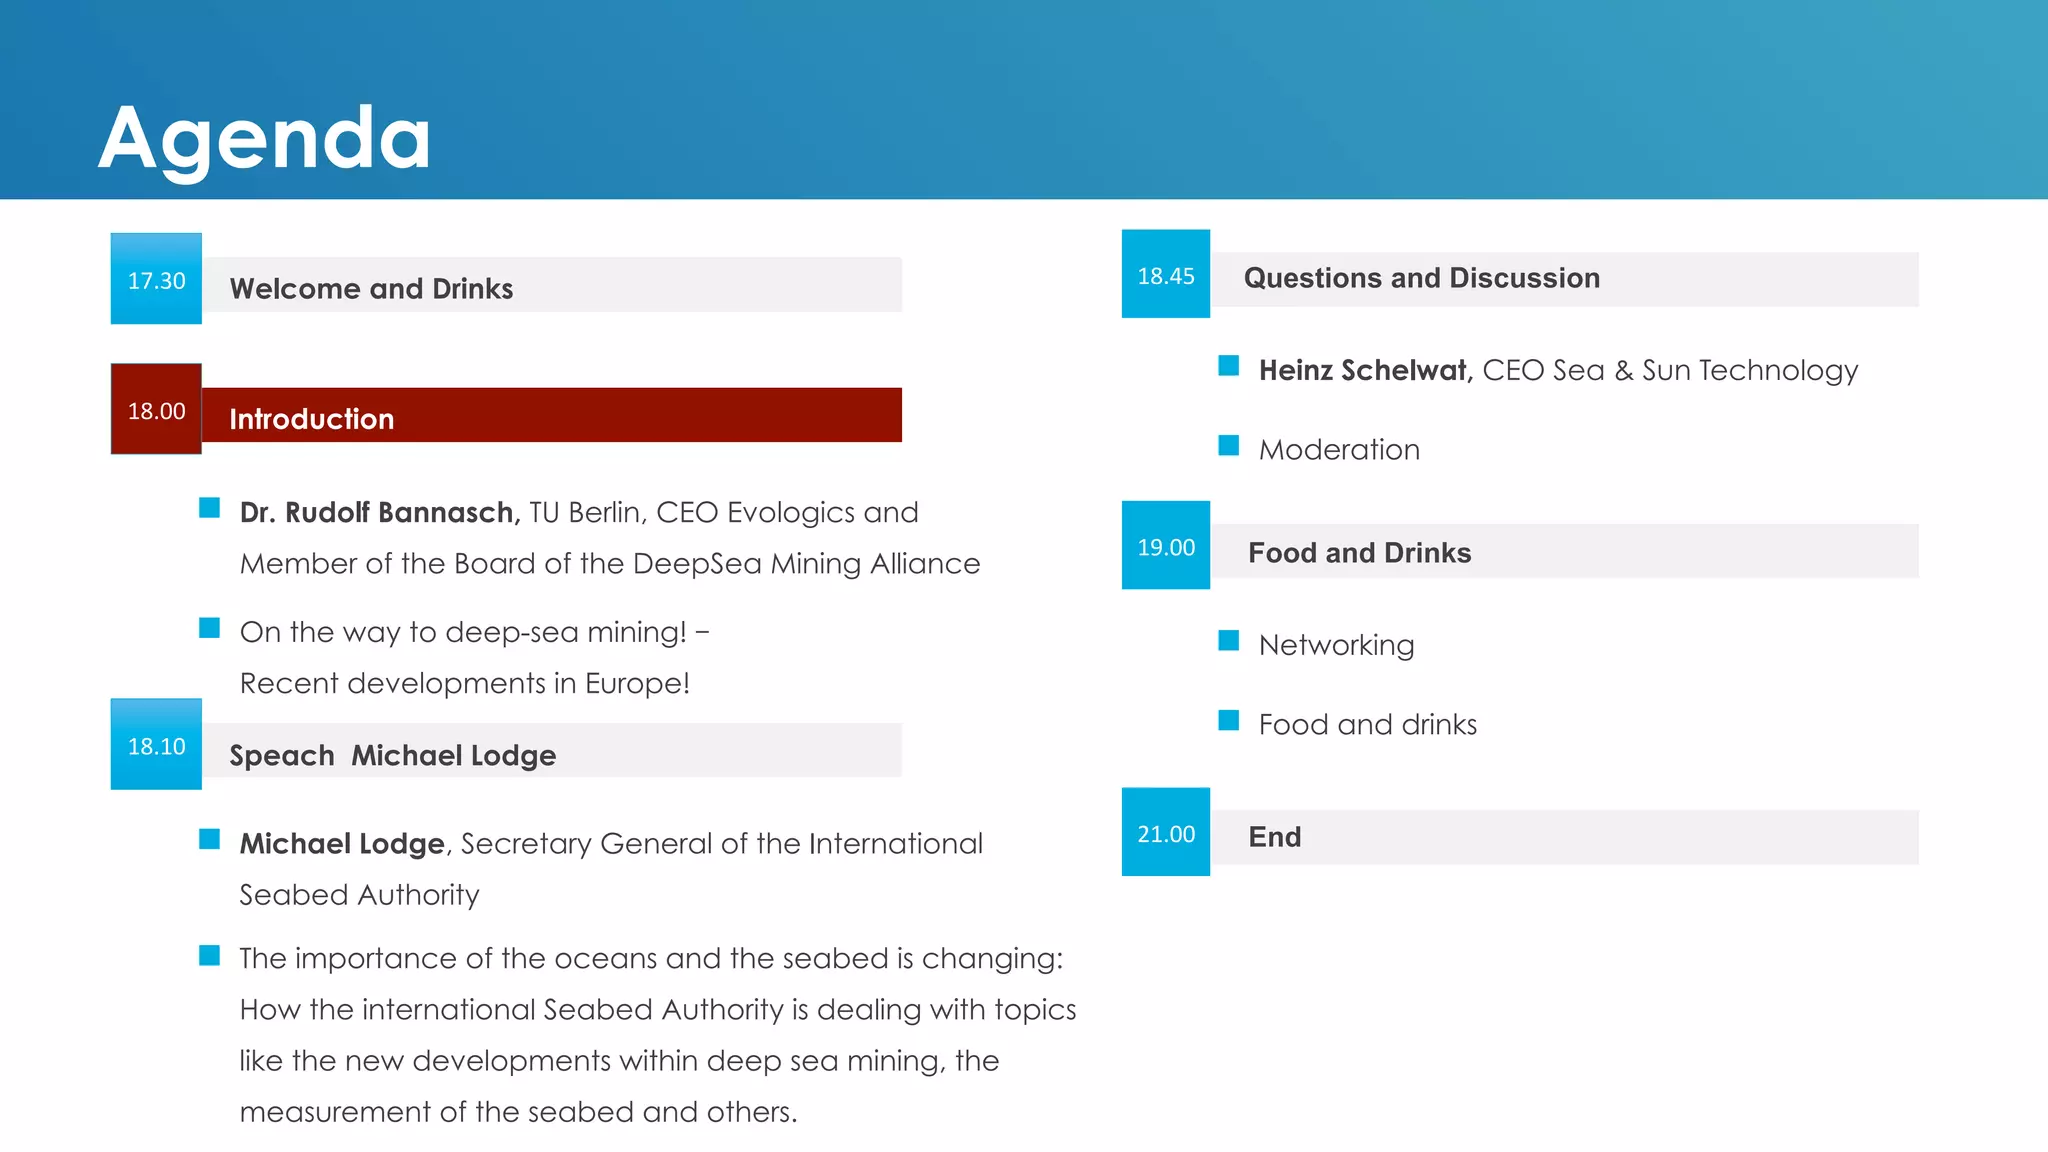2048x1152 pixels.
Task: Click the red 18.00 time box
Action: click(156, 409)
